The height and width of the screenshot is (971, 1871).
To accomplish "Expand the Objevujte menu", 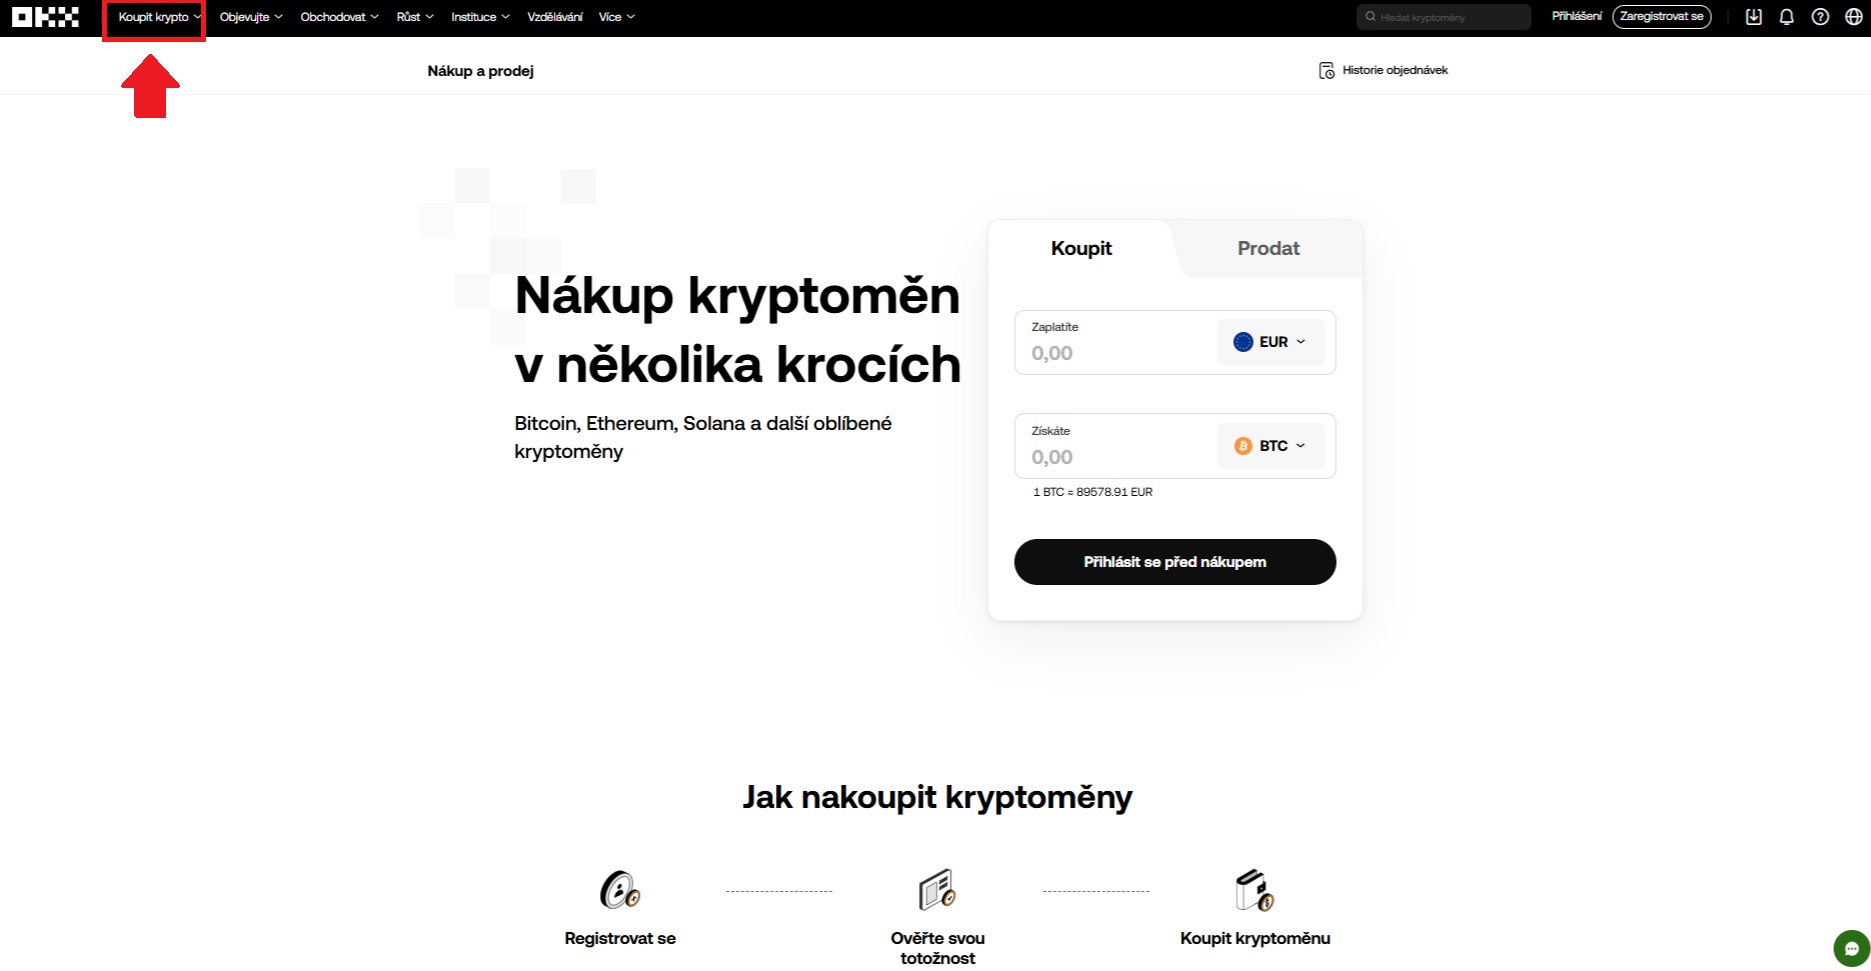I will pos(251,17).
